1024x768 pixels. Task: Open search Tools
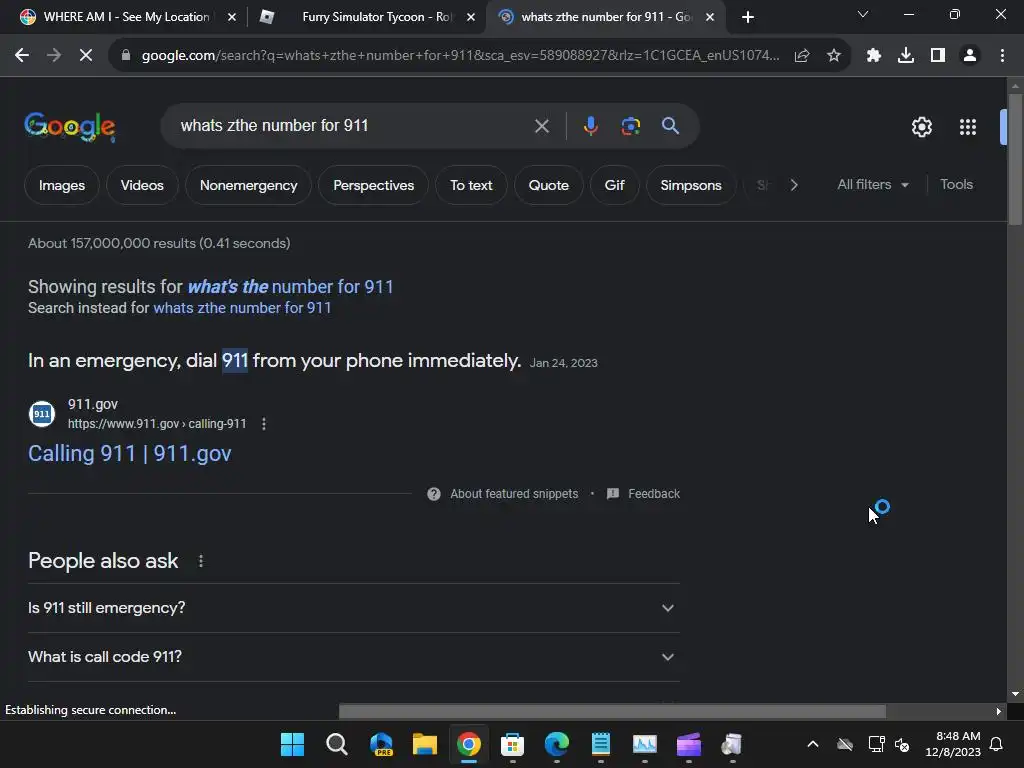tap(956, 185)
